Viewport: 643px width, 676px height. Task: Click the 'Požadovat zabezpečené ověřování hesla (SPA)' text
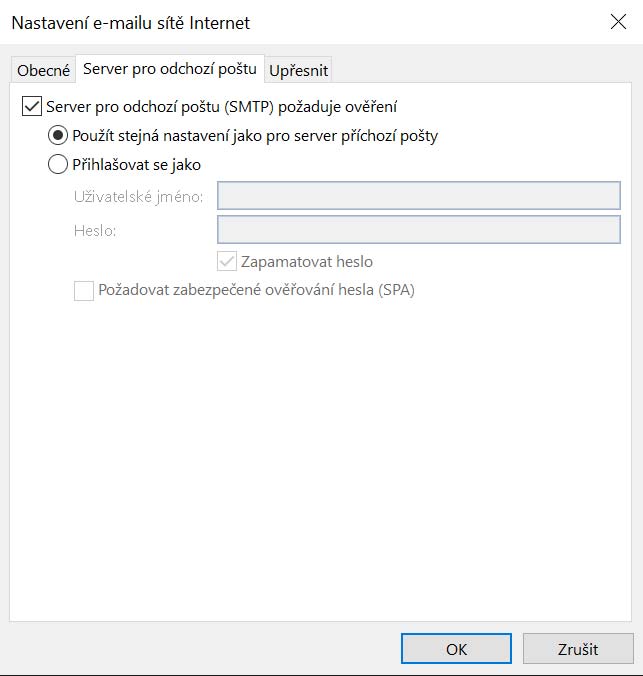256,291
